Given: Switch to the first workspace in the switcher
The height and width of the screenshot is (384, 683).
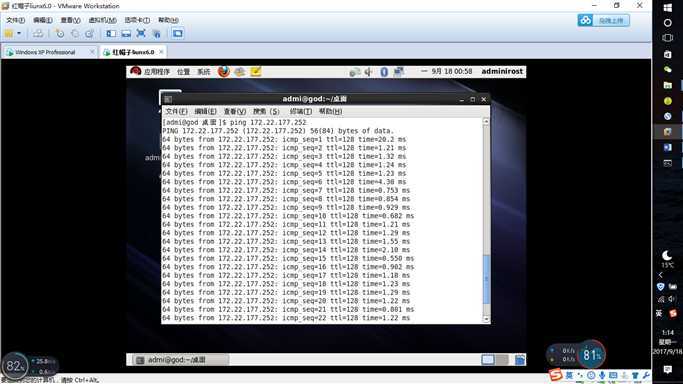Looking at the screenshot, I should 488,360.
